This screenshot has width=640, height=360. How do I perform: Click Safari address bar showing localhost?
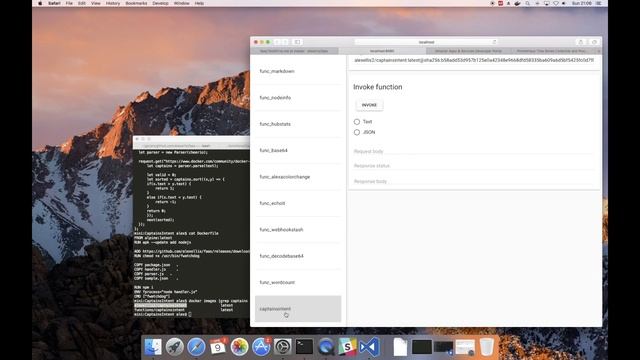tap(427, 42)
